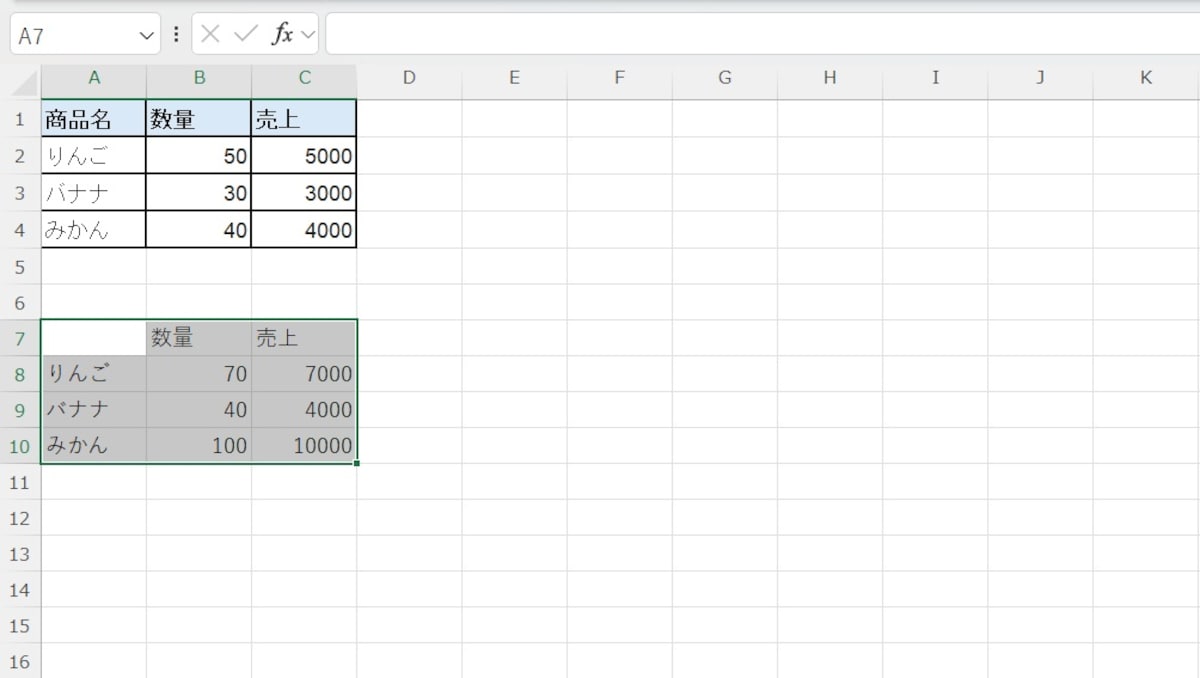Click the vertical dots separator near Name Box

(x=176, y=33)
